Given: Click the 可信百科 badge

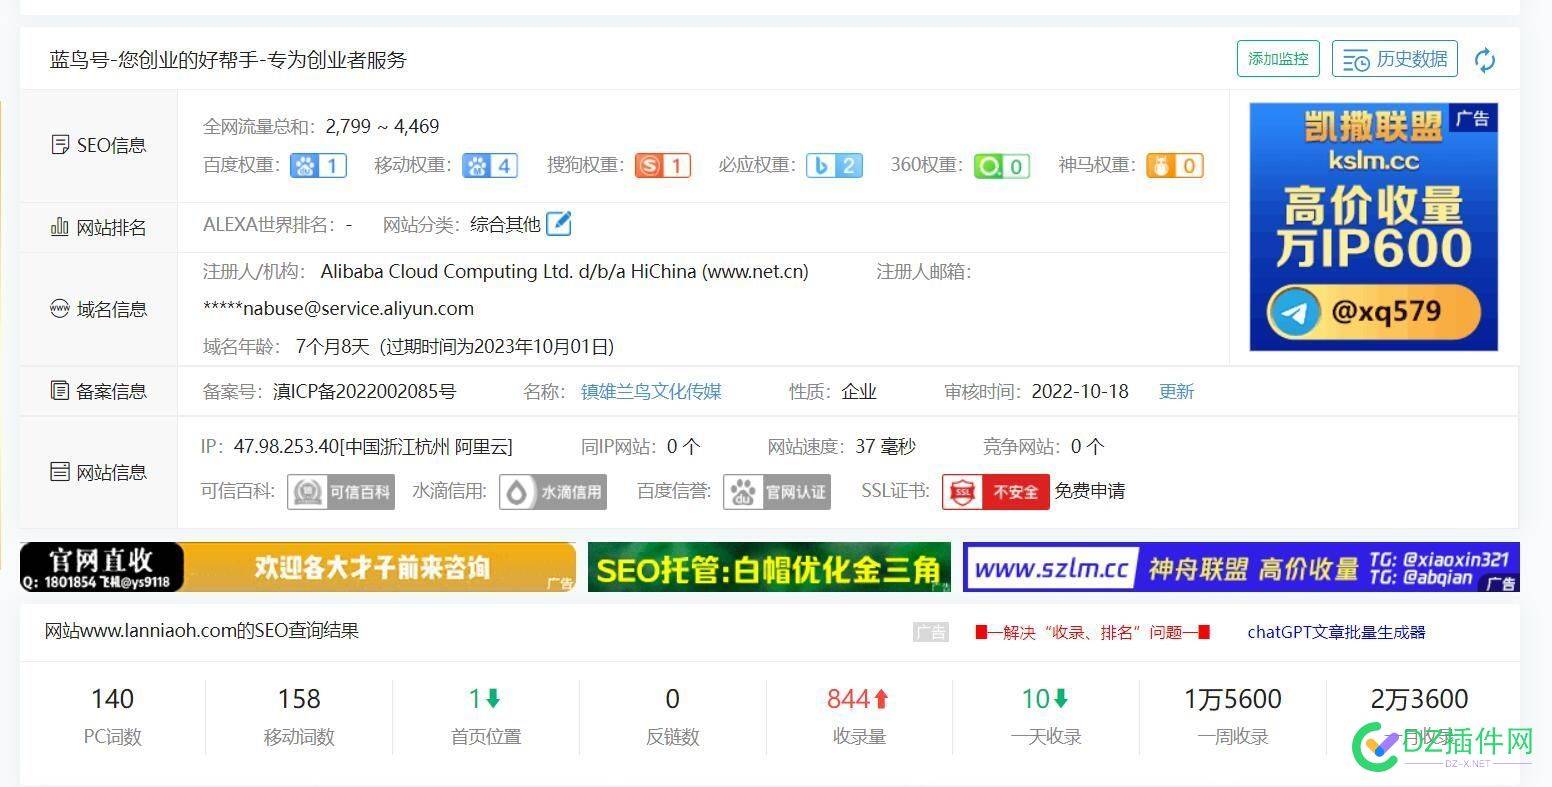Looking at the screenshot, I should coord(341,491).
